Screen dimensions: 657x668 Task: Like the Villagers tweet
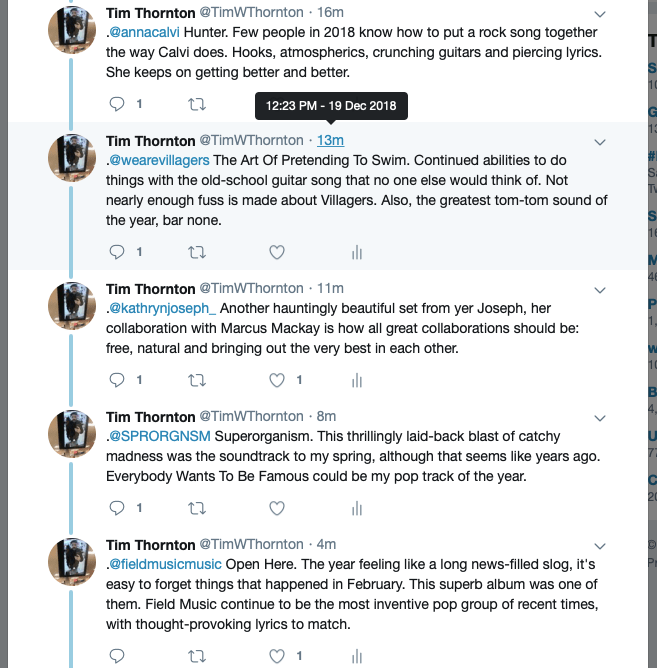click(x=279, y=252)
